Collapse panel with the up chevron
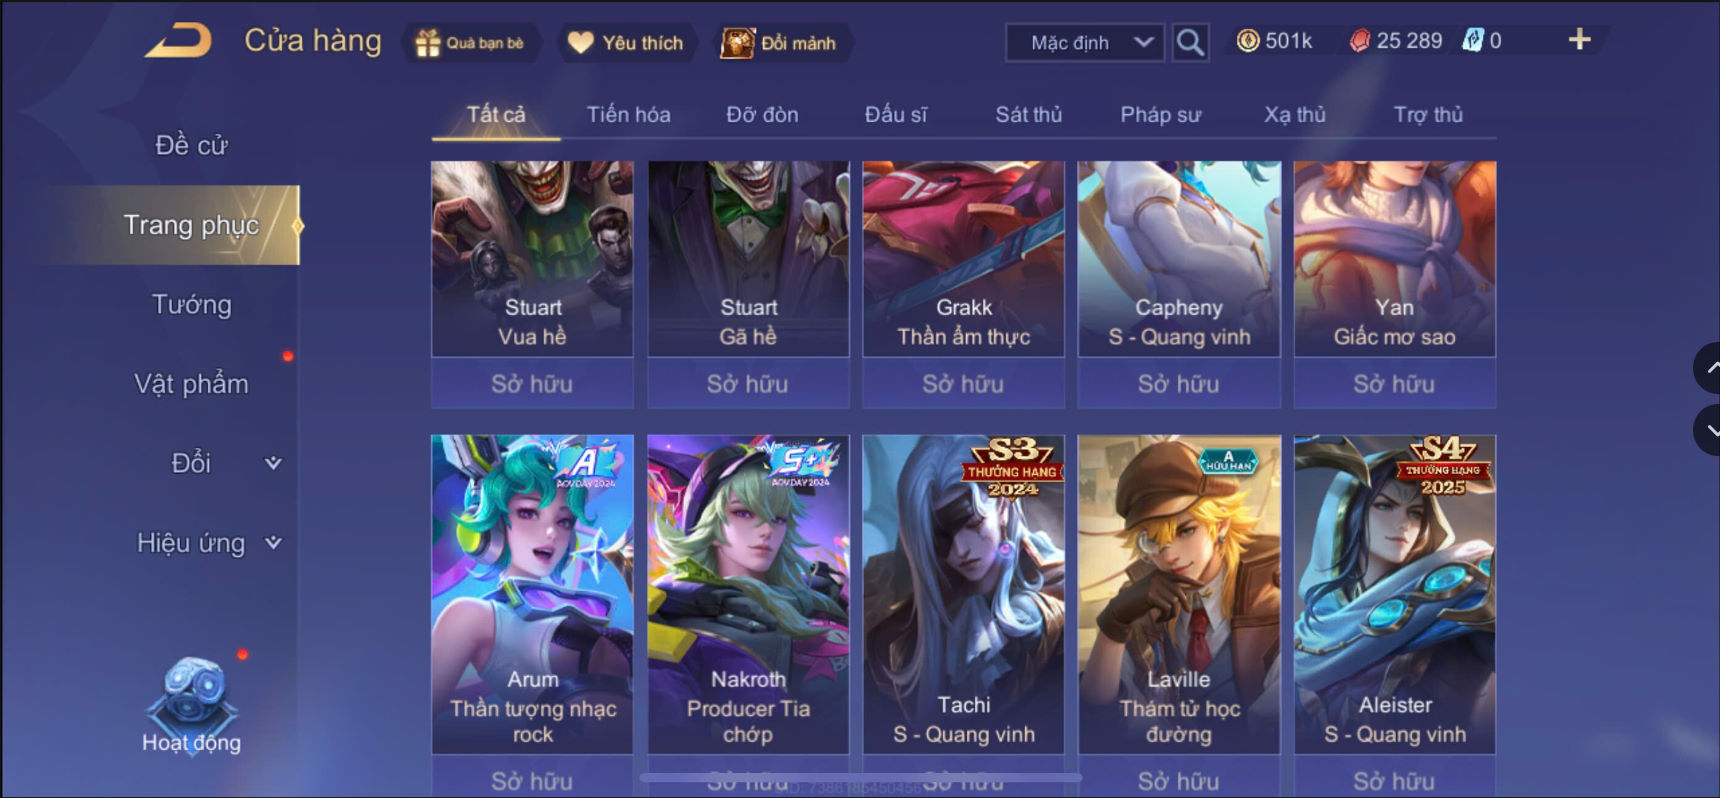The image size is (1720, 798). [x=1708, y=368]
